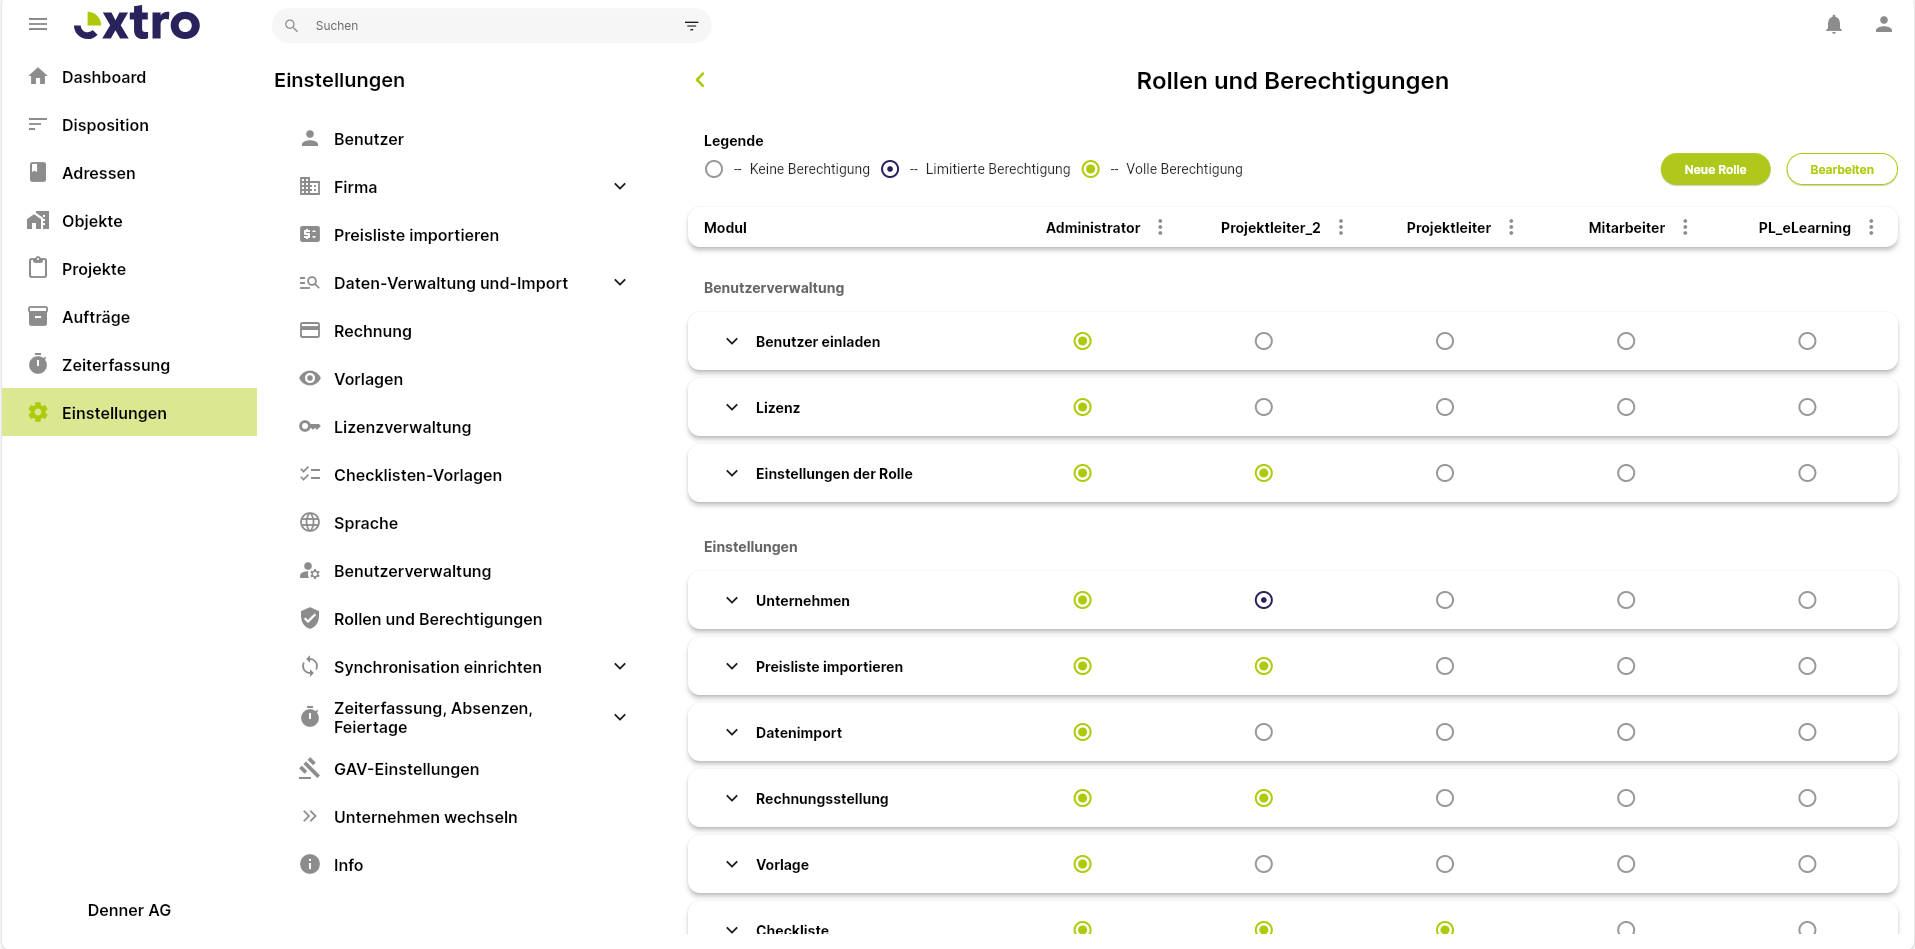The height and width of the screenshot is (949, 1915).
Task: Go back using the green chevron
Action: pyautogui.click(x=700, y=80)
